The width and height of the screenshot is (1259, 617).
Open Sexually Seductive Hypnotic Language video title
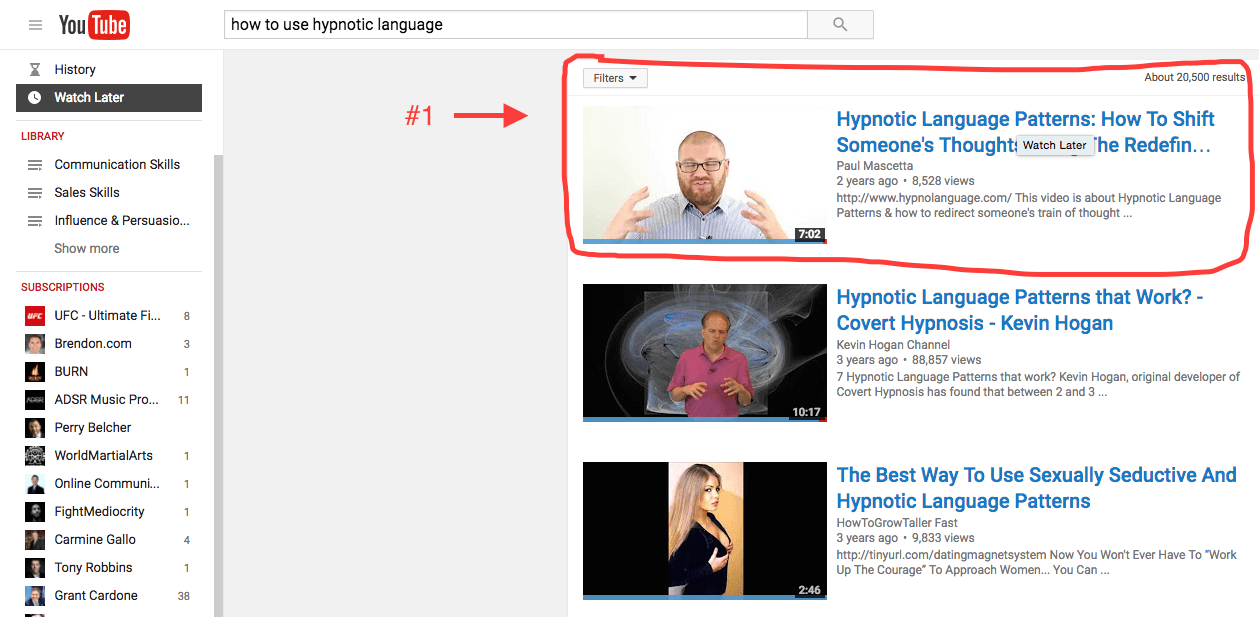coord(1036,488)
